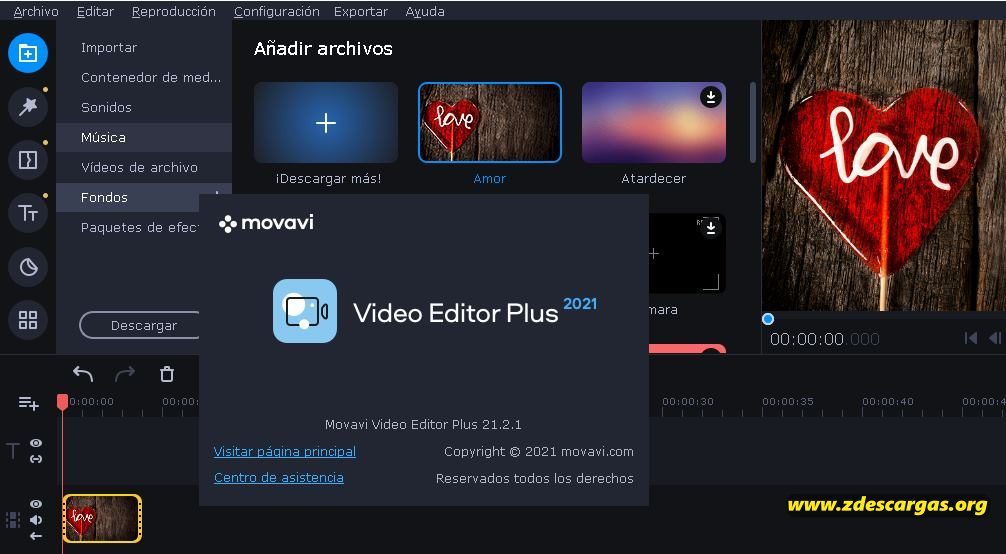Click the ¡Descargar más! plus tile
This screenshot has height=554, width=1006.
[326, 123]
